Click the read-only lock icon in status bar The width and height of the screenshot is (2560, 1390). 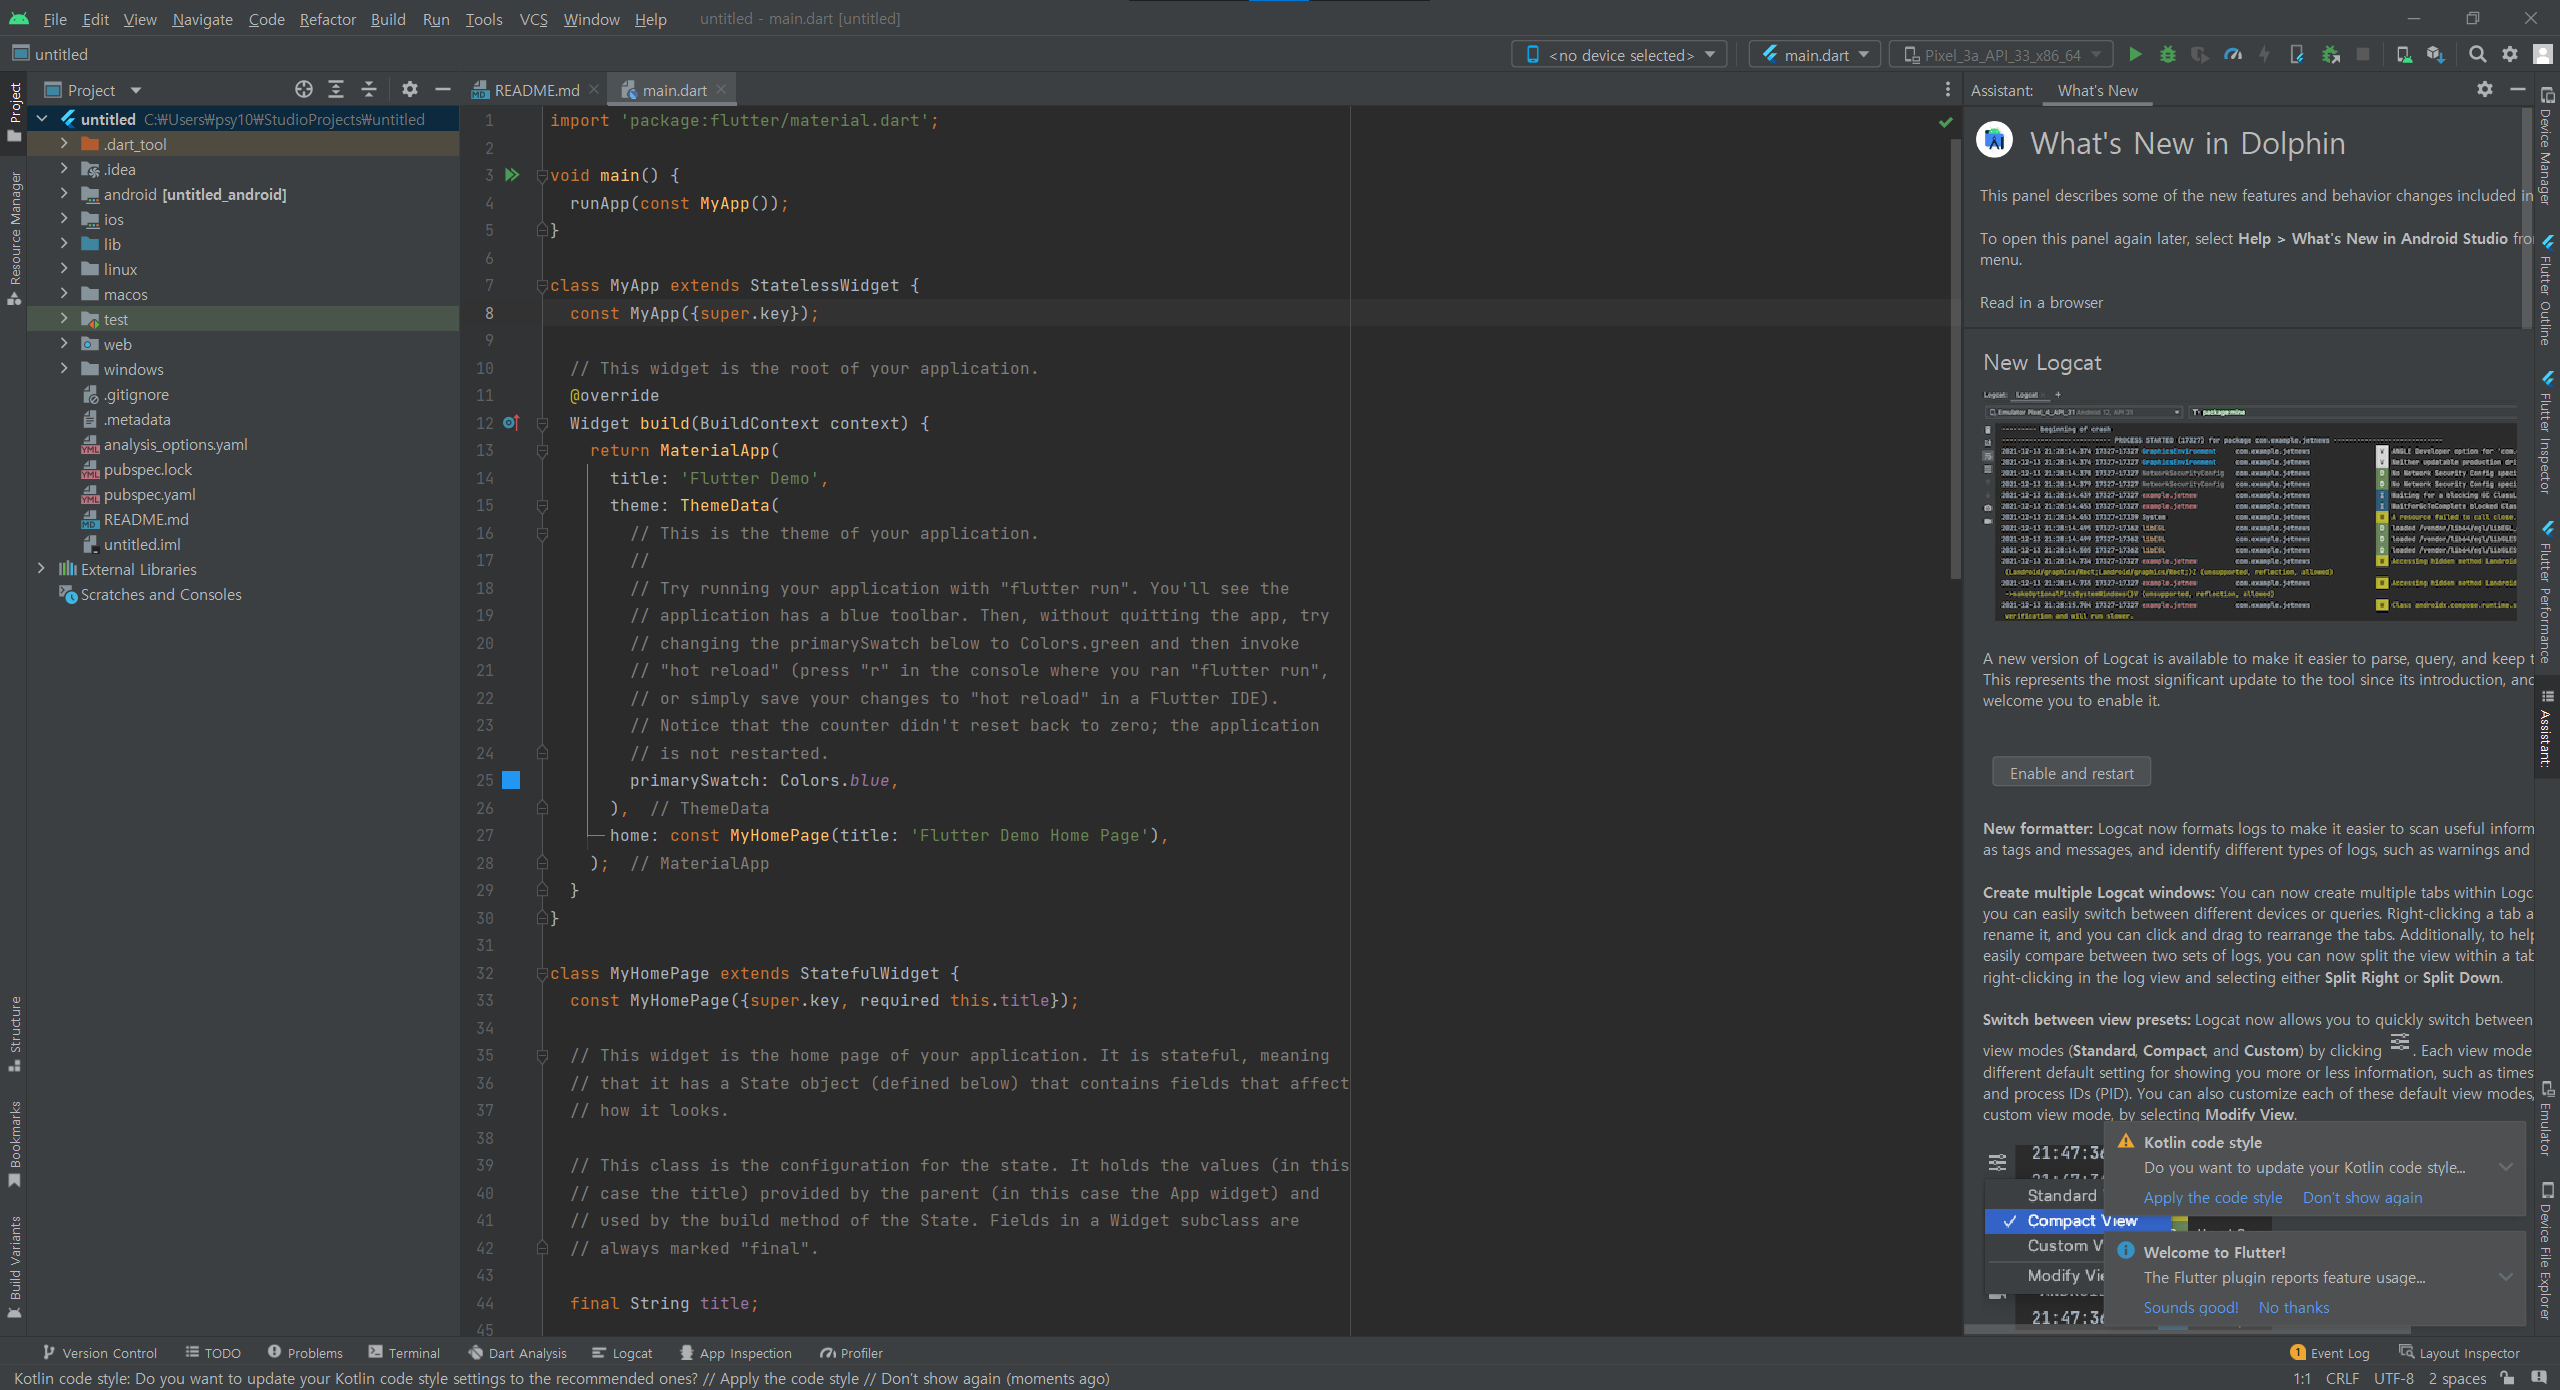point(2507,1378)
